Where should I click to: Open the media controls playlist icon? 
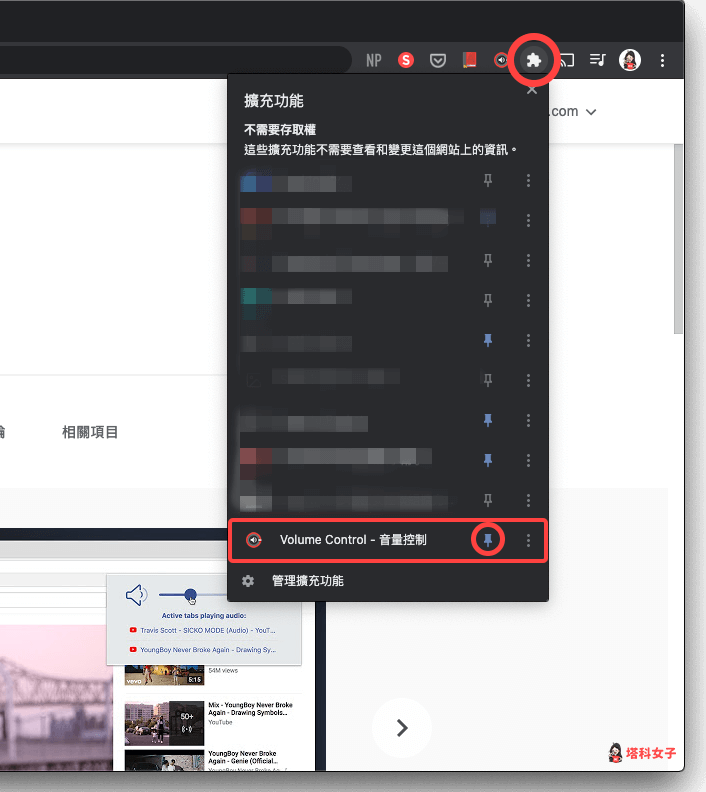(598, 60)
